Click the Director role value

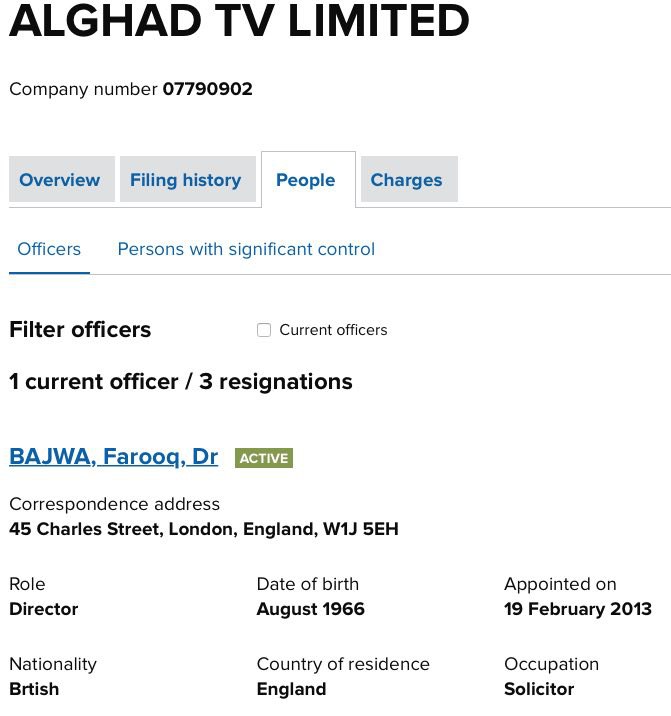(43, 609)
